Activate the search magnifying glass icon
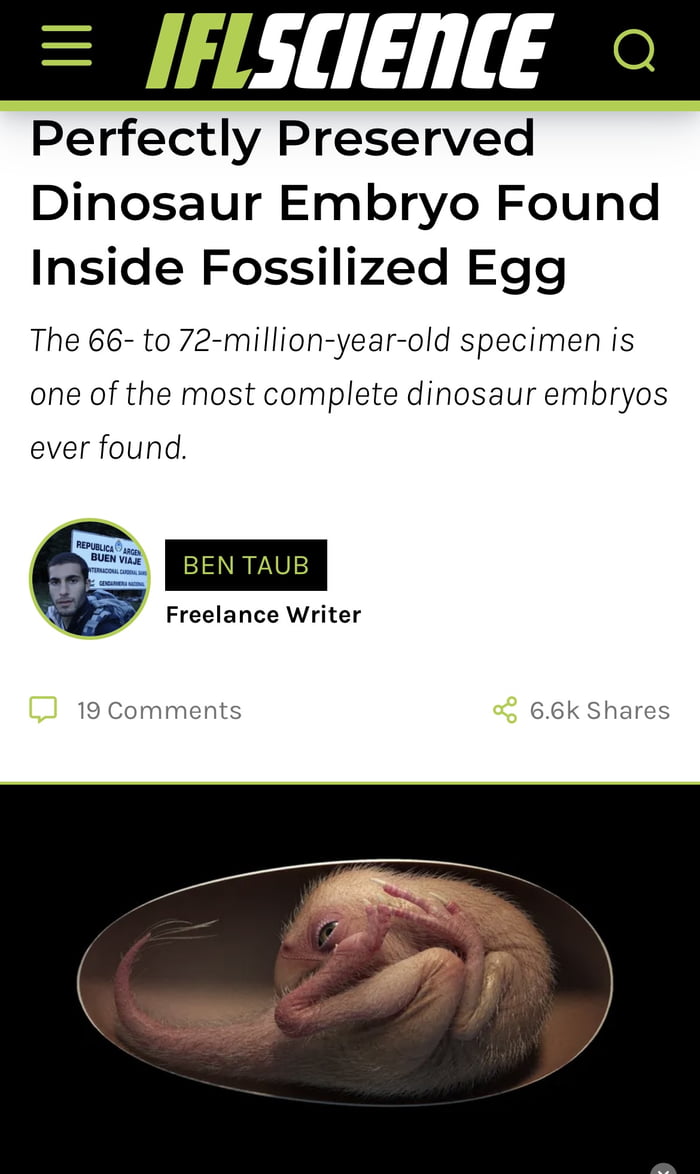 (634, 48)
